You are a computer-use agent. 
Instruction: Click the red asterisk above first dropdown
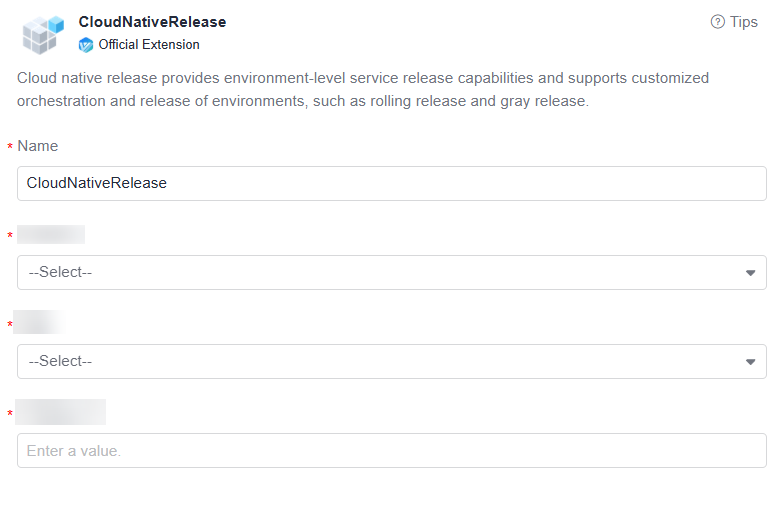tap(10, 237)
